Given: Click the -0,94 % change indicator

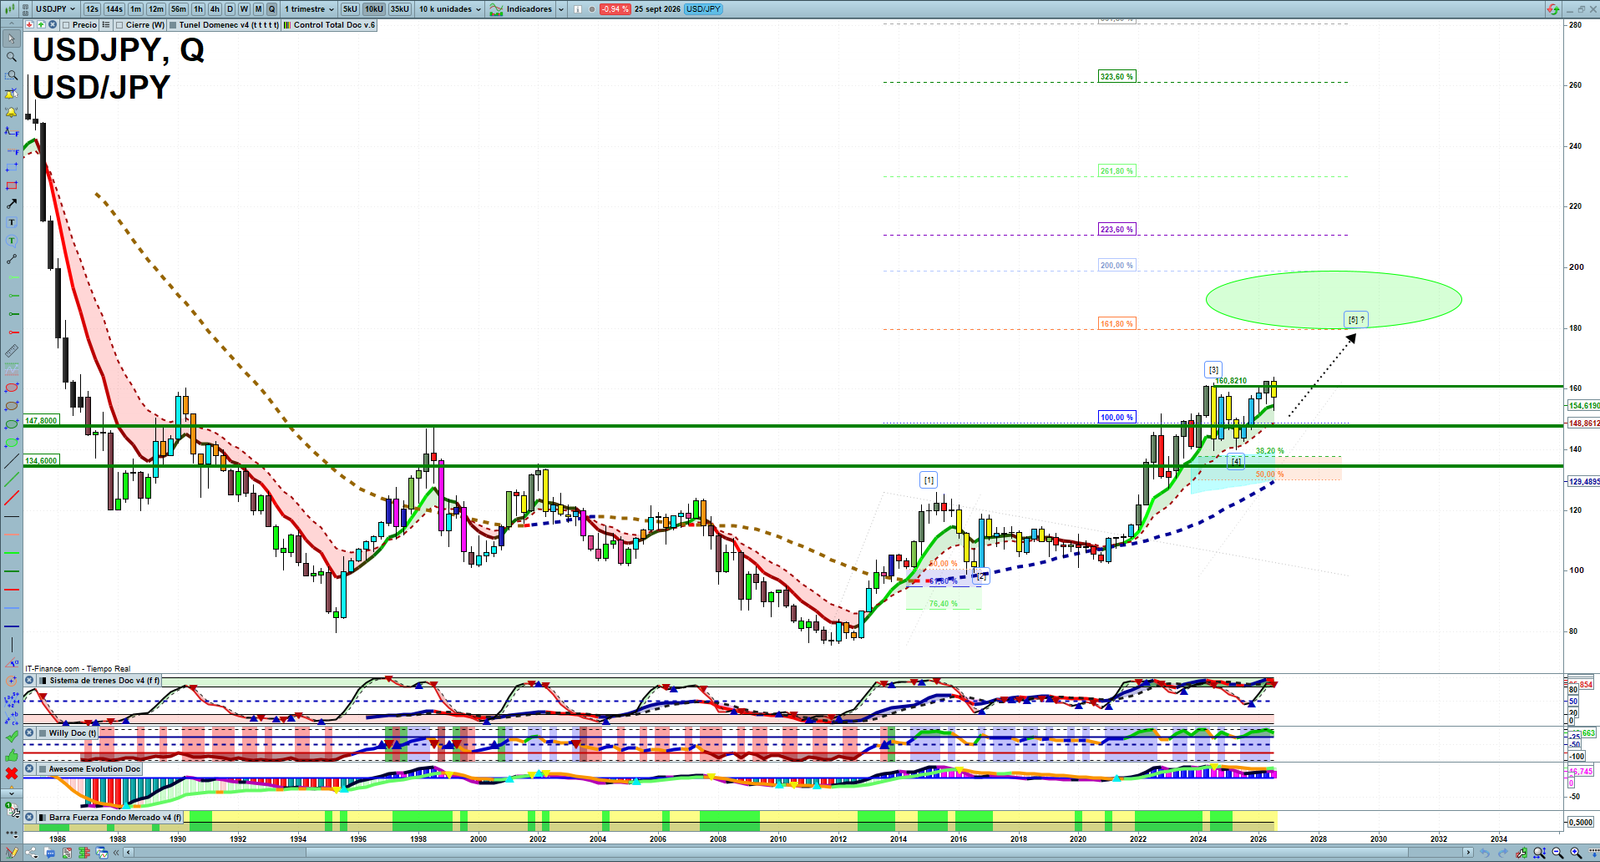Looking at the screenshot, I should [614, 9].
